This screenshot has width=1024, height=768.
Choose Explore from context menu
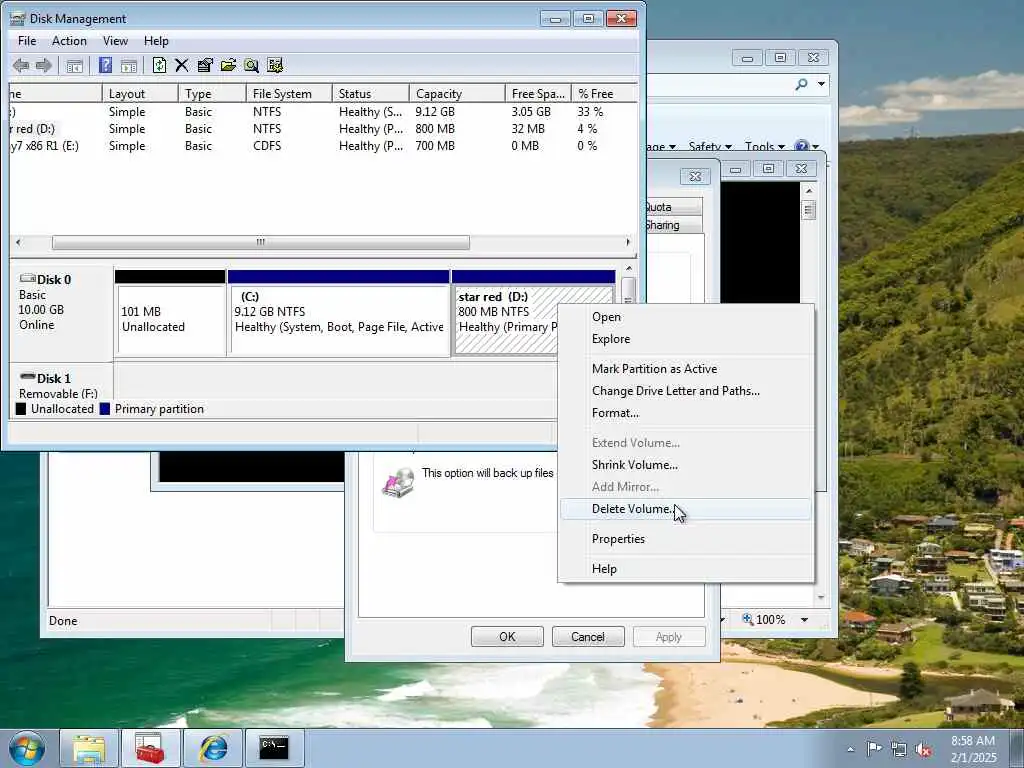(x=685, y=339)
